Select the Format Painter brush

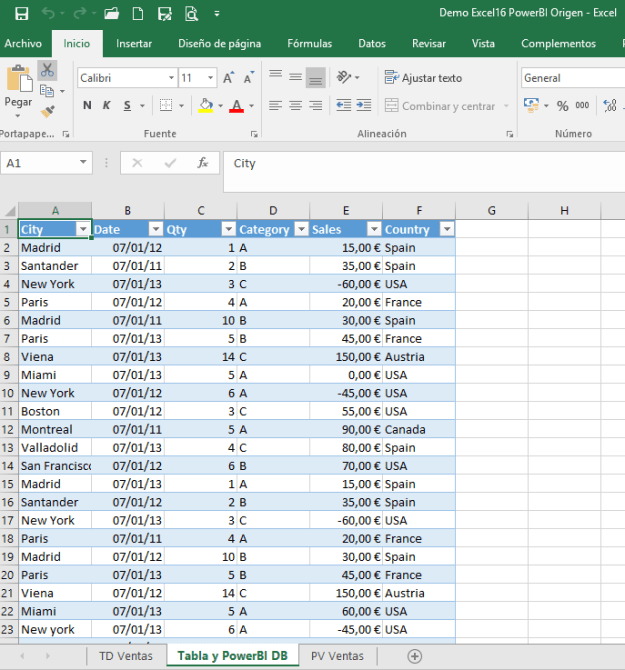coord(48,111)
